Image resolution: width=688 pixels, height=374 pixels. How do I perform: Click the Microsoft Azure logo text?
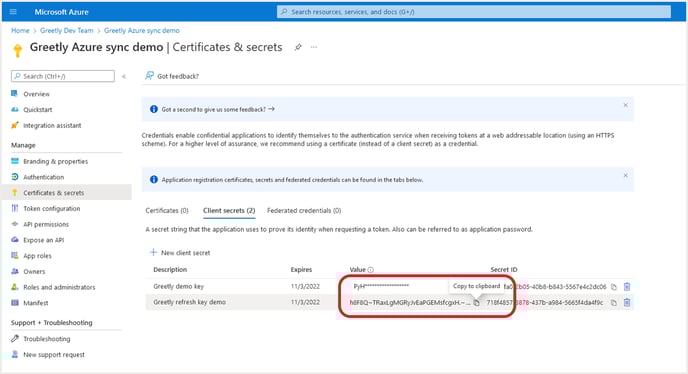click(61, 12)
